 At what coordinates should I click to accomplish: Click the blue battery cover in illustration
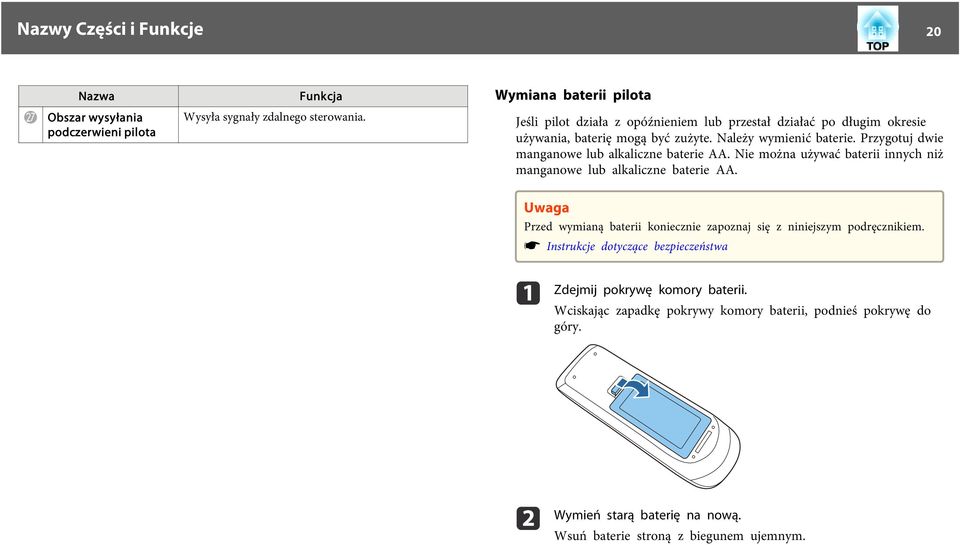click(x=661, y=417)
